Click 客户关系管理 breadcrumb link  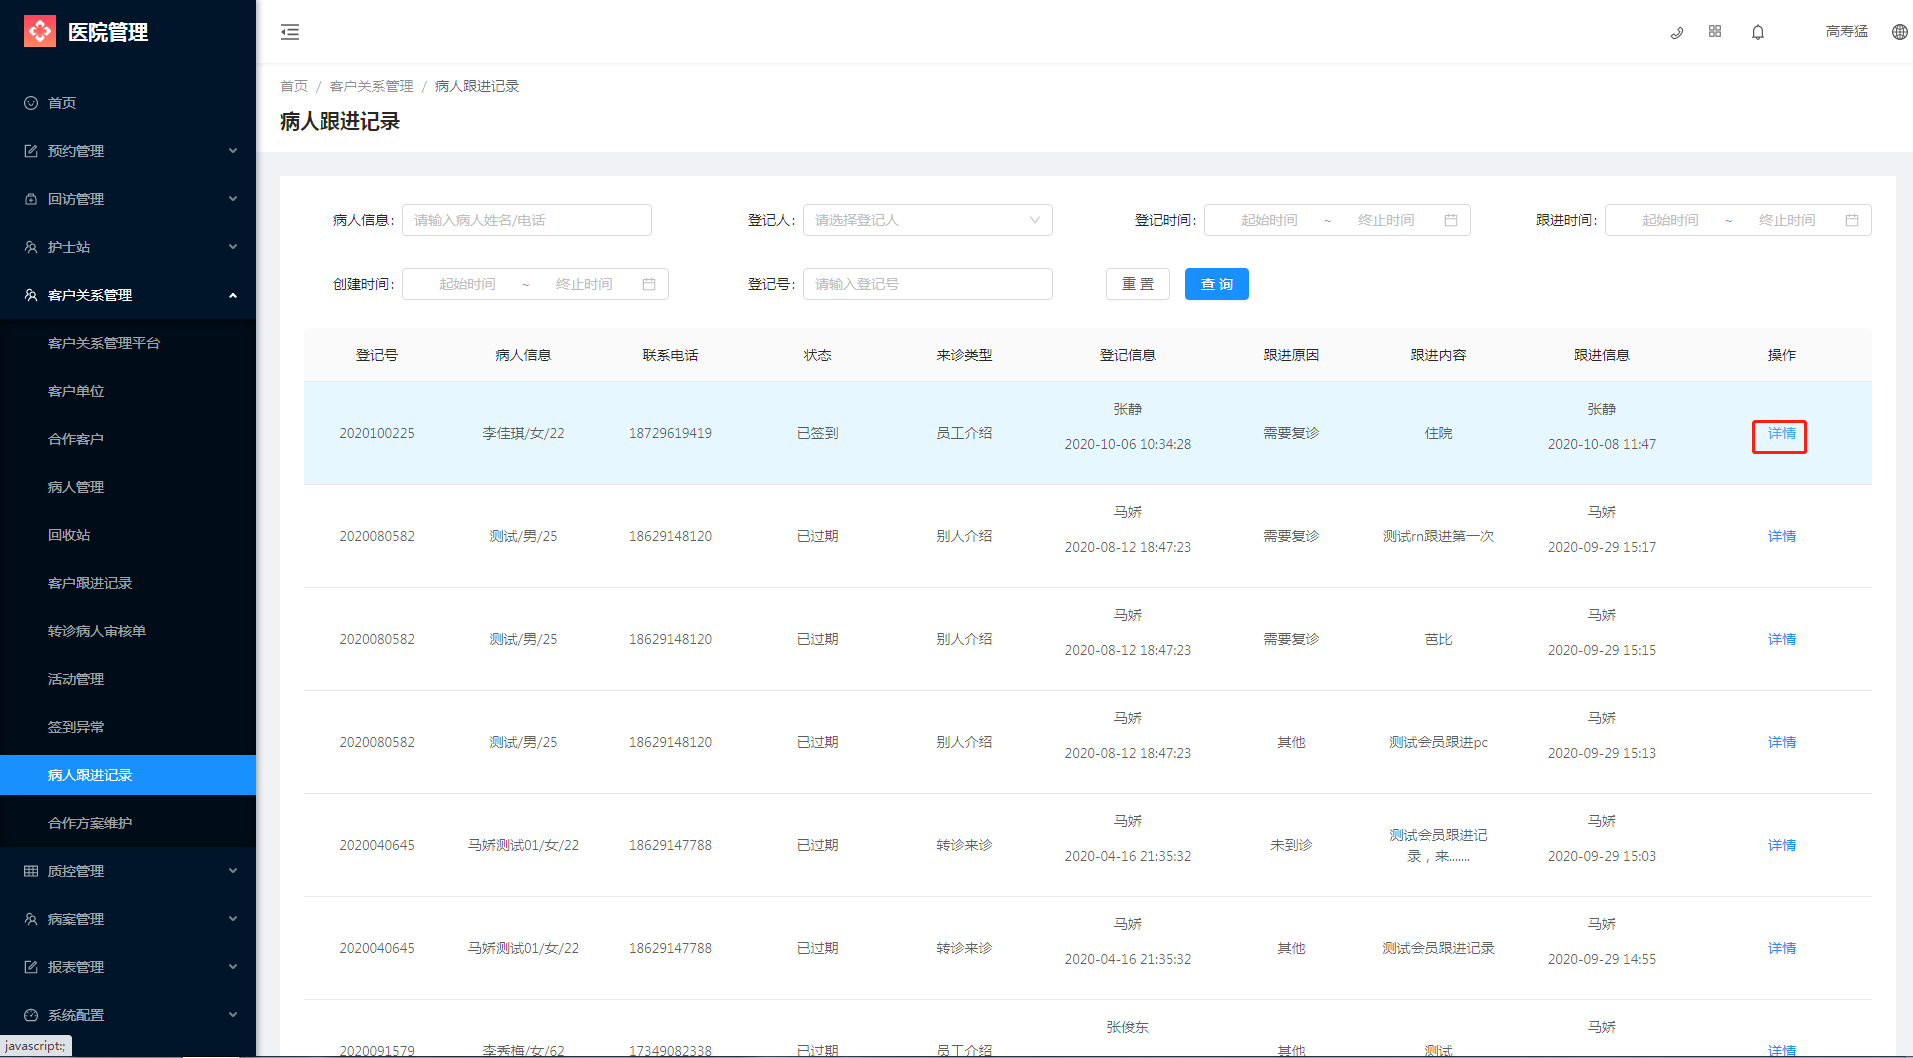tap(371, 86)
